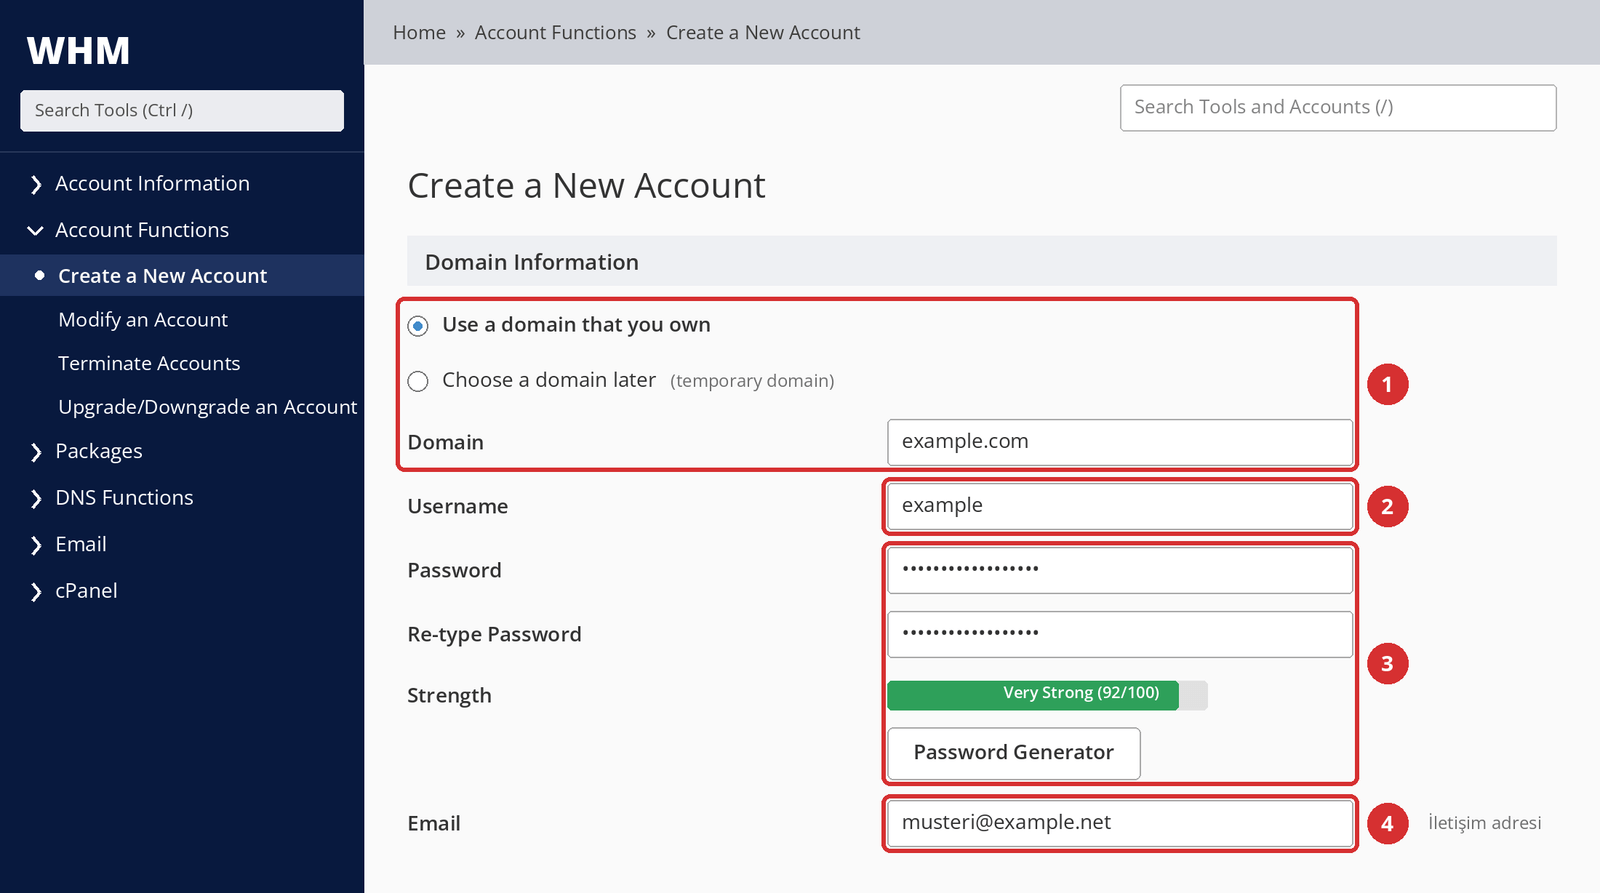Click the WHM logo
The image size is (1600, 893).
tap(79, 51)
